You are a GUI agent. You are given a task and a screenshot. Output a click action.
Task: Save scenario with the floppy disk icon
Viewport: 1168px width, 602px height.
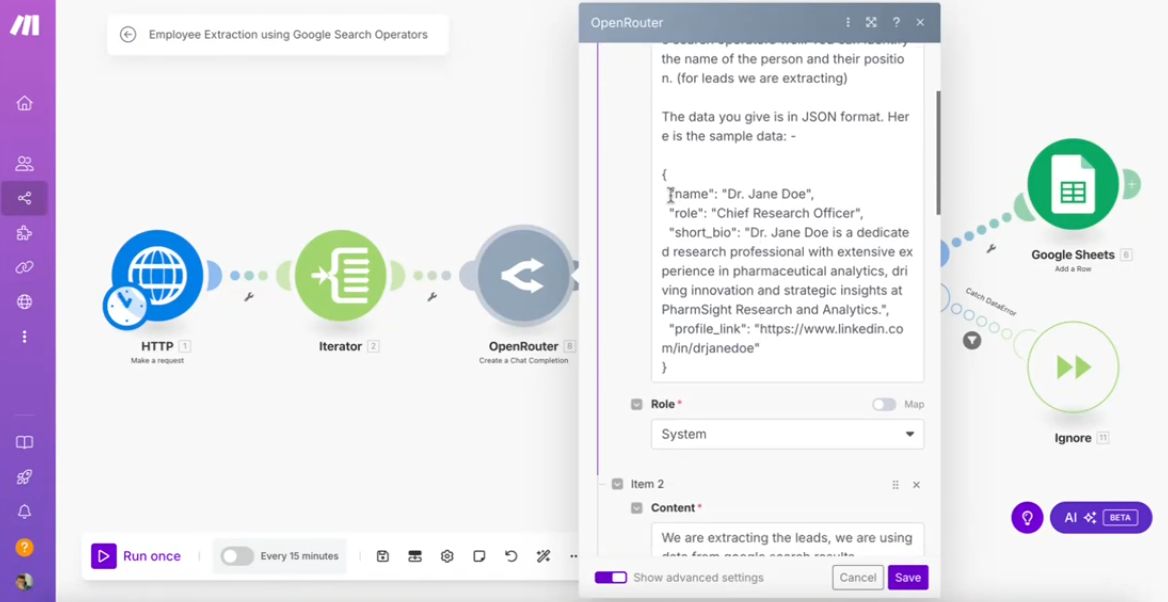tap(383, 556)
